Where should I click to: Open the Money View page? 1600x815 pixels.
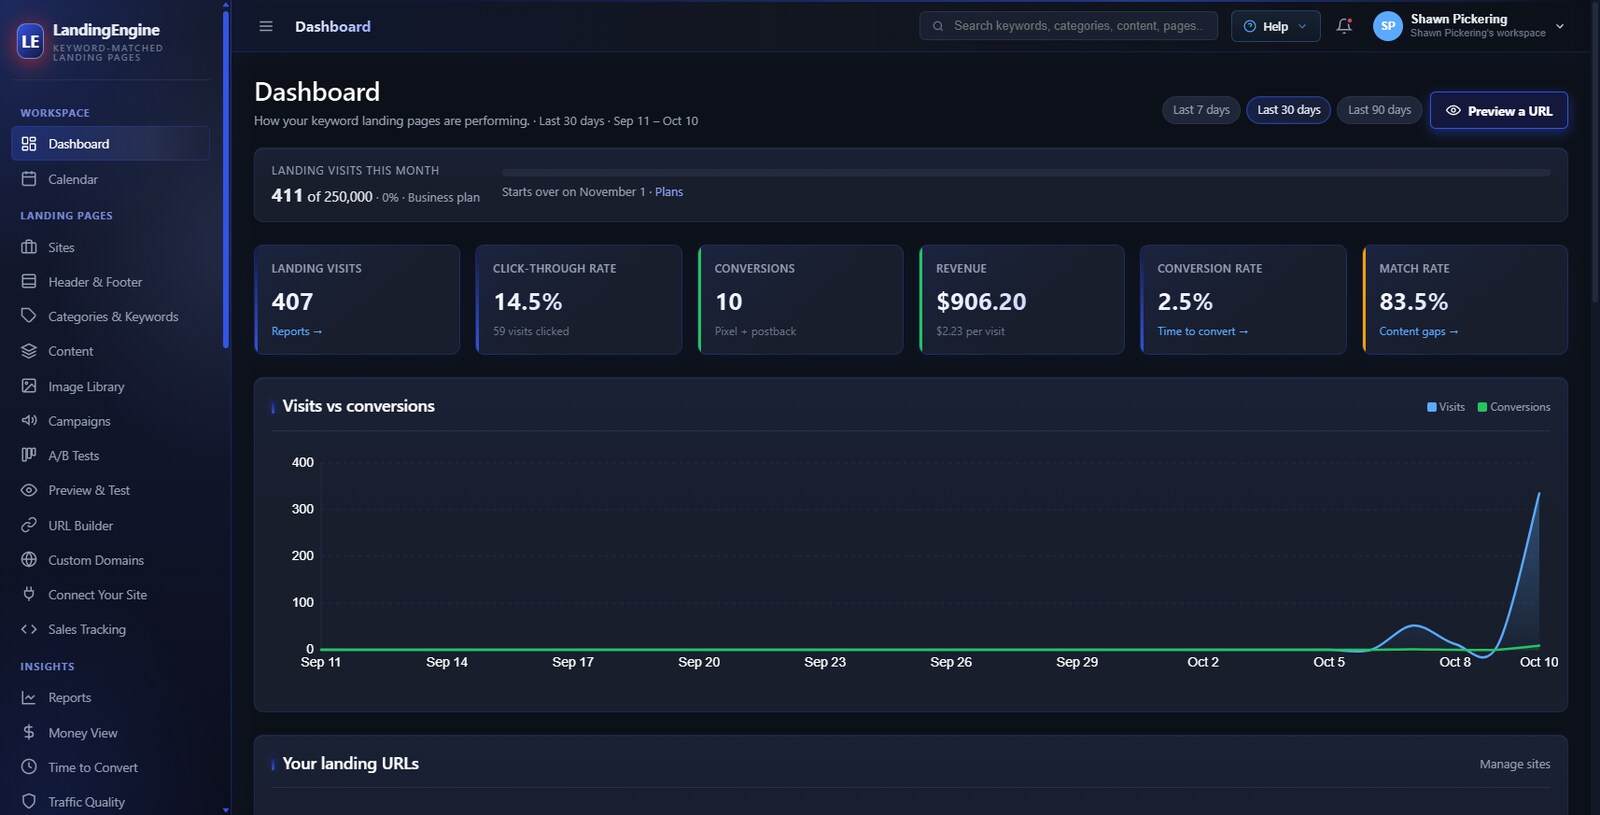[x=110, y=733]
